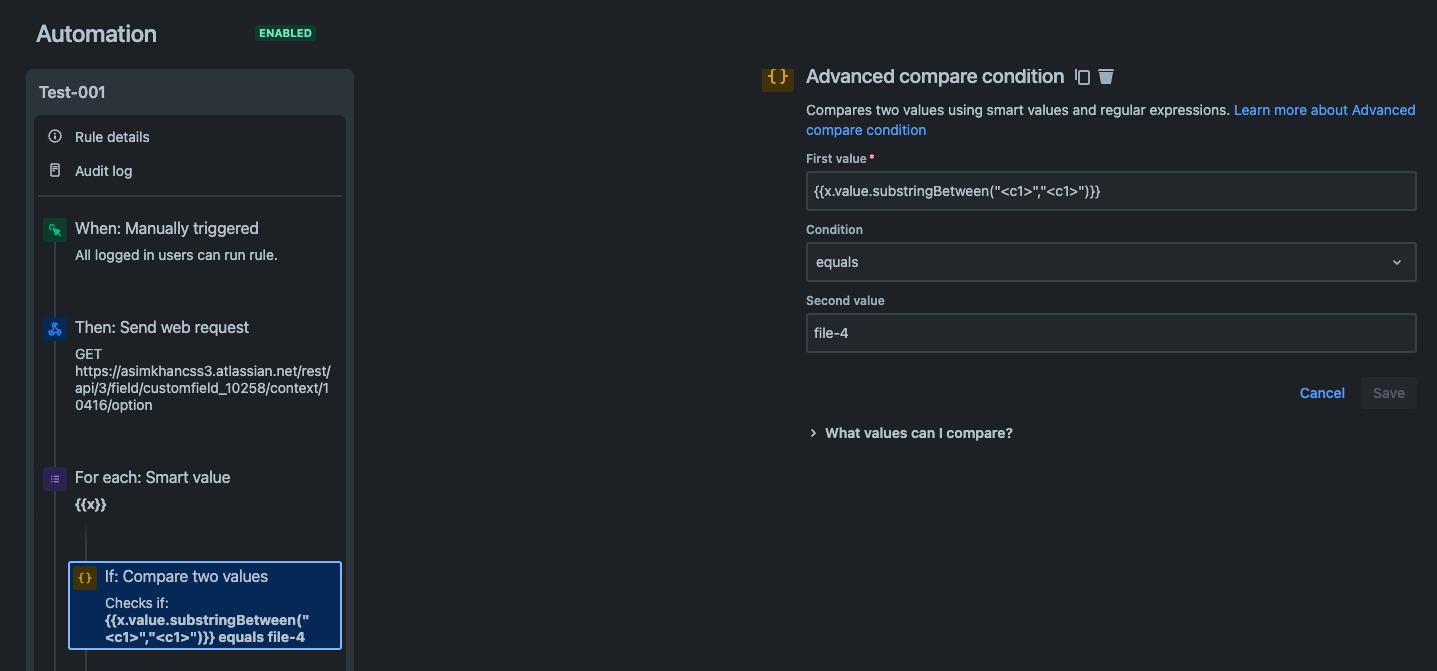Click the Audit log icon

point(56,170)
